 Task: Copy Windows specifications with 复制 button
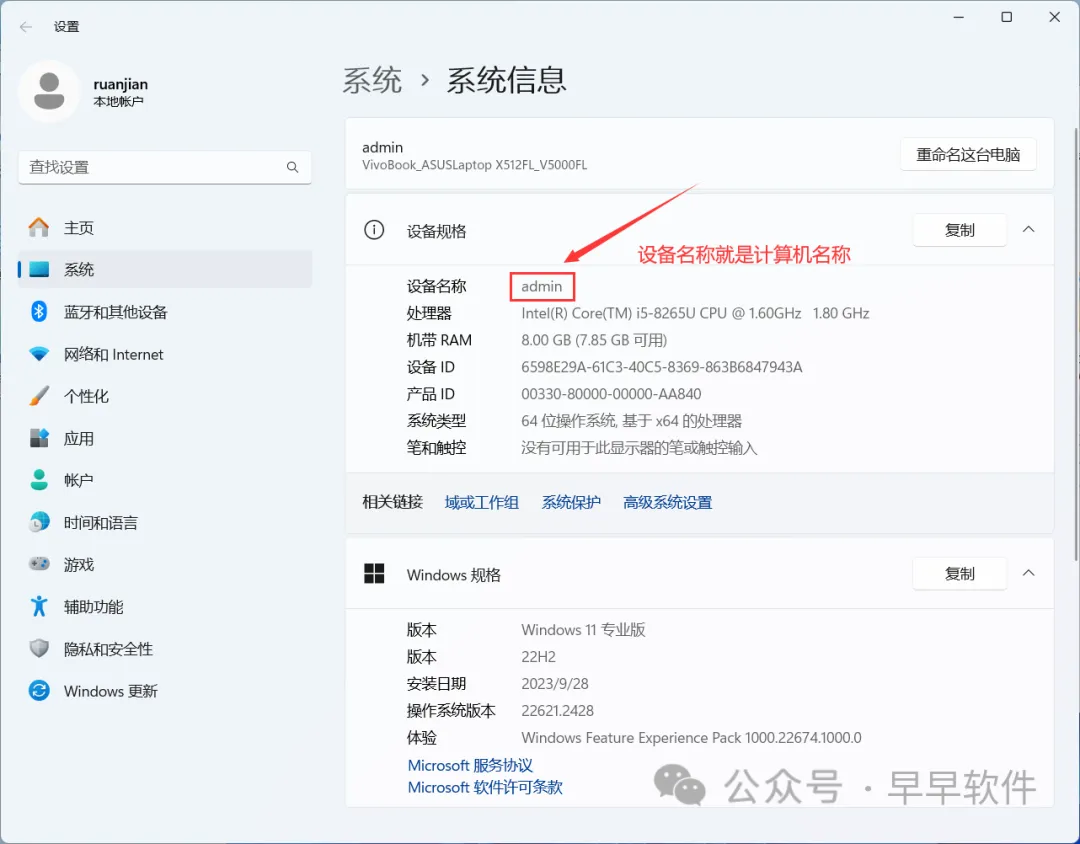pos(959,574)
